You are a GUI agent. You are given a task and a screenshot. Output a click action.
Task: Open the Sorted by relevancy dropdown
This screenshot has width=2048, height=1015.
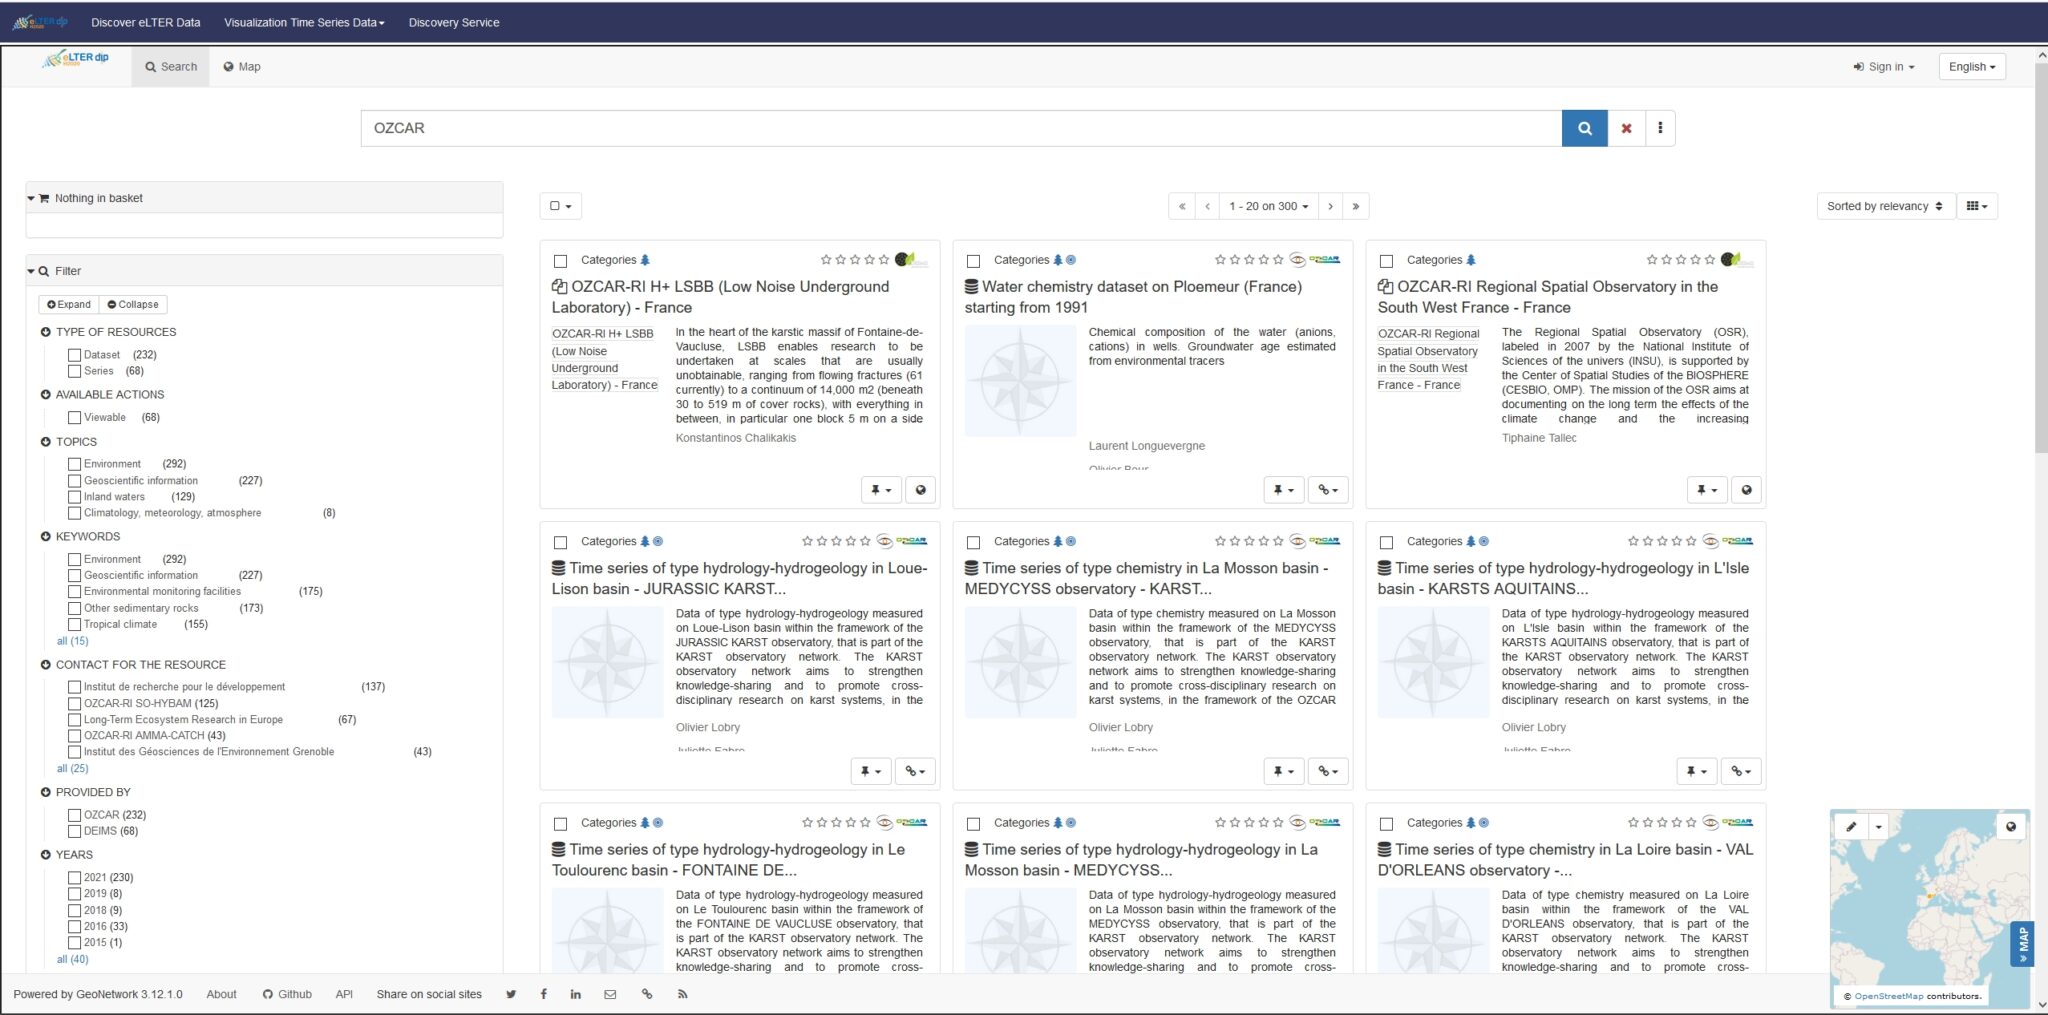pos(1884,206)
